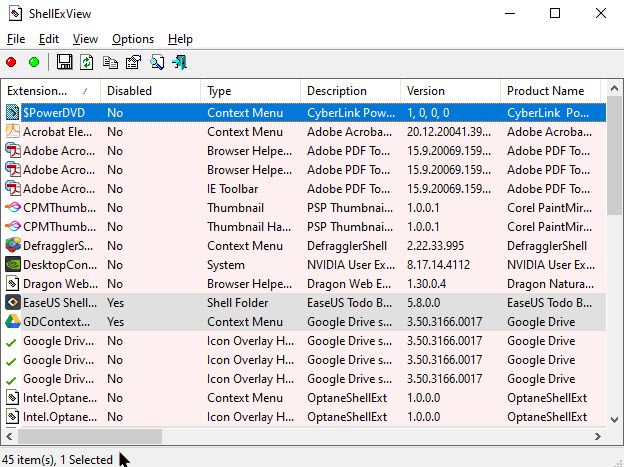Viewport: 624px width, 467px height.
Task: Click the vertical scrollbar down arrow
Action: pos(614,420)
